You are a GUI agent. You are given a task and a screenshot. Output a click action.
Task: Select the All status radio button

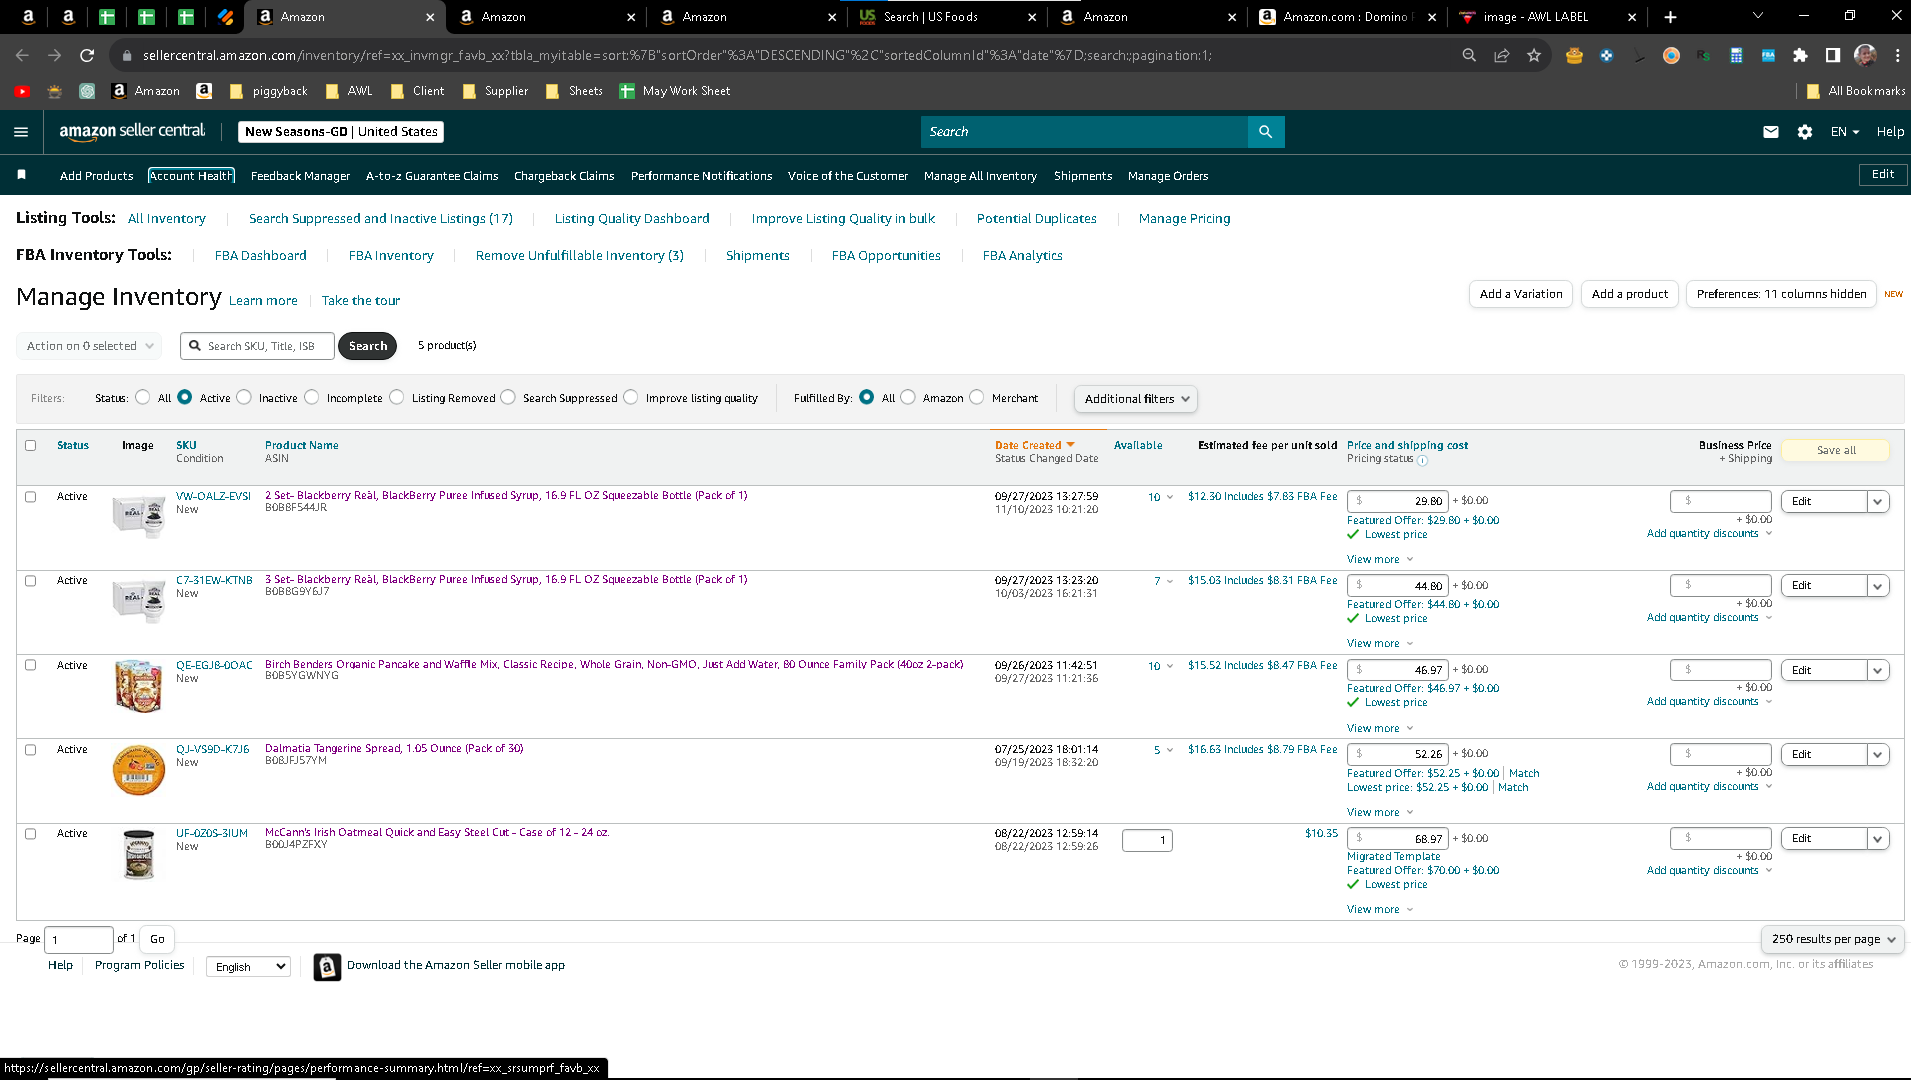(143, 398)
